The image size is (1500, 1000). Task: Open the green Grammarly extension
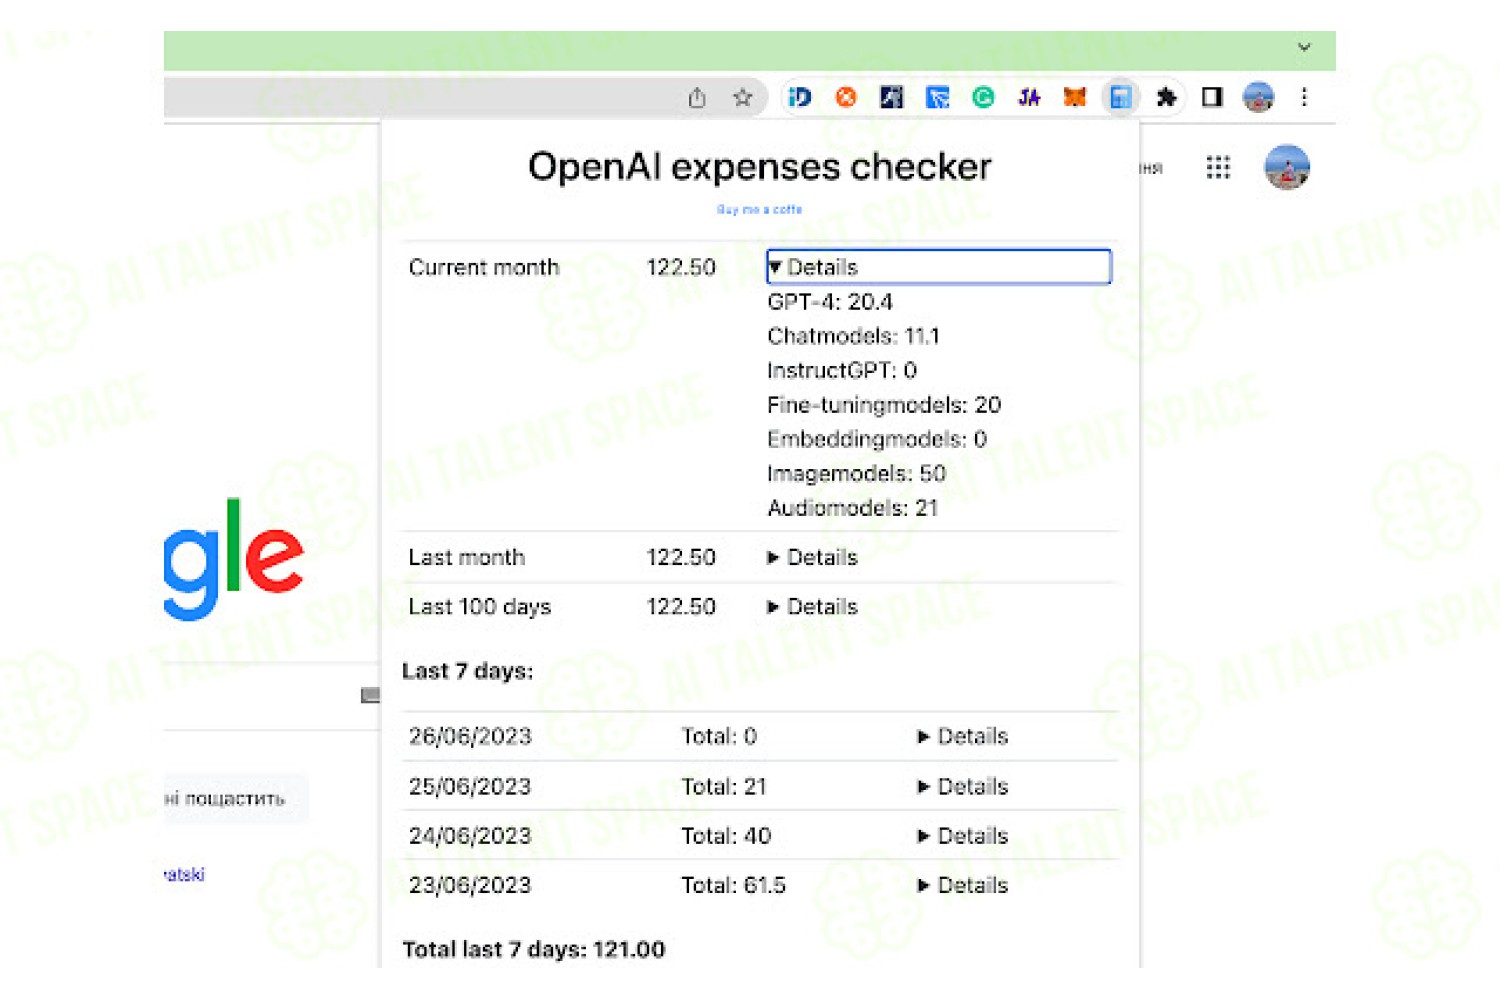(x=983, y=97)
